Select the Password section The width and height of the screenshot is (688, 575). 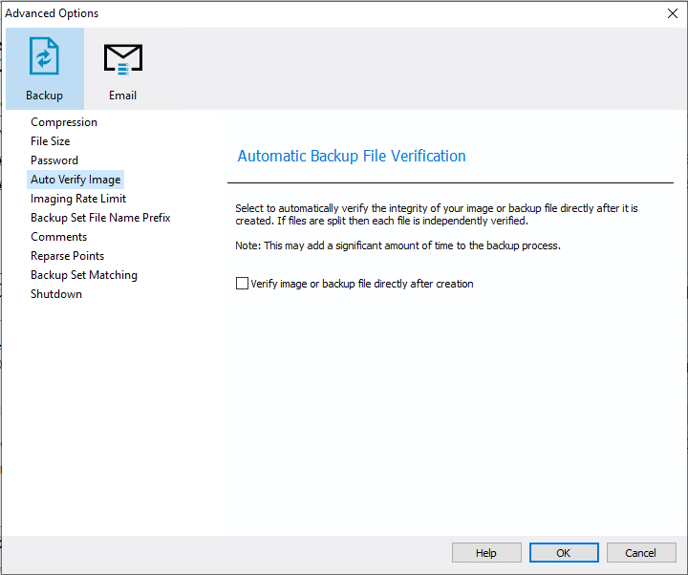coord(54,160)
